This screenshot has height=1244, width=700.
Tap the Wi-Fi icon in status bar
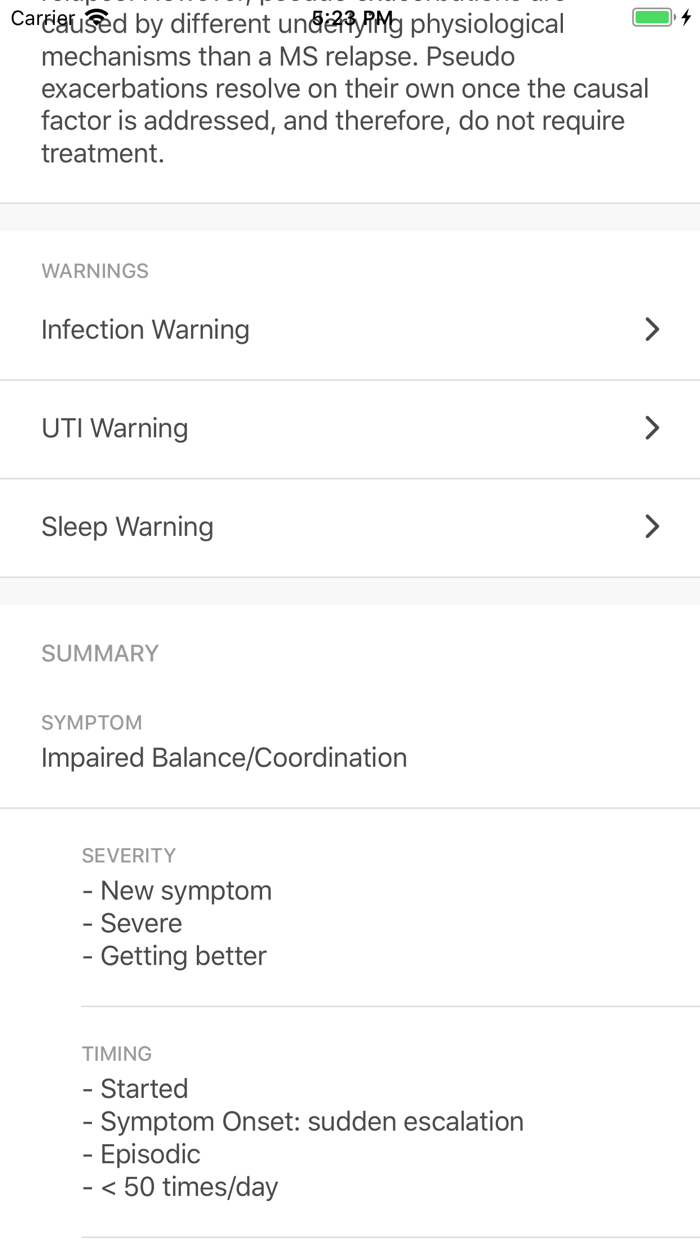tap(96, 17)
